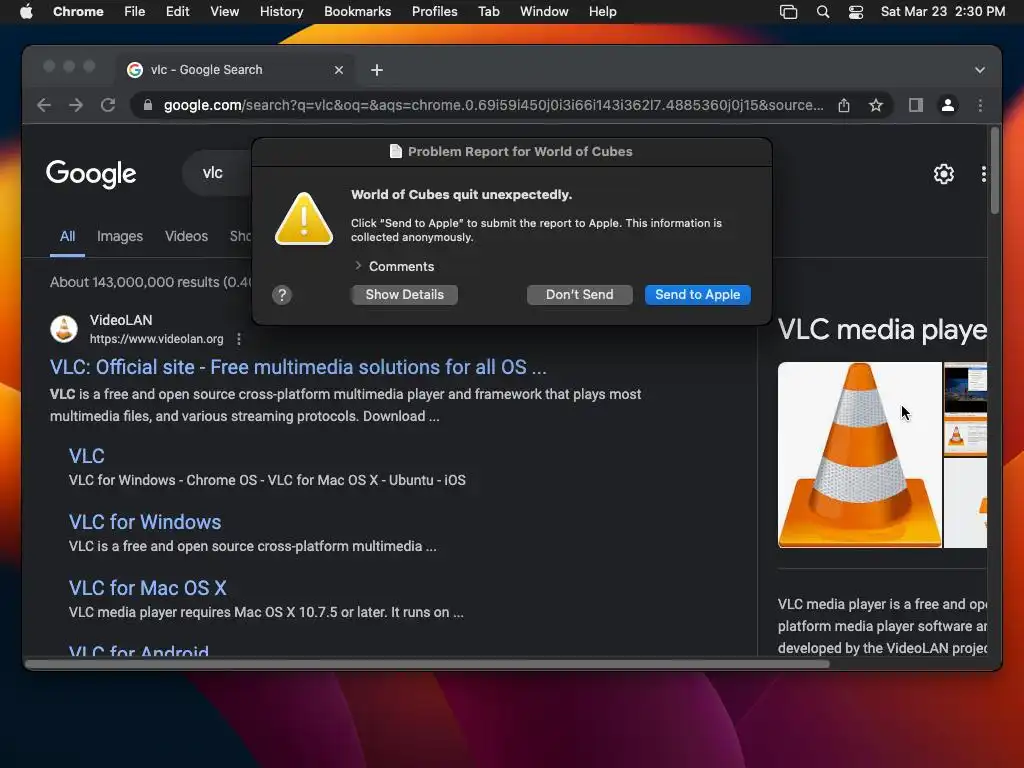1024x768 pixels.
Task: Select the All search tab
Action: tap(67, 236)
